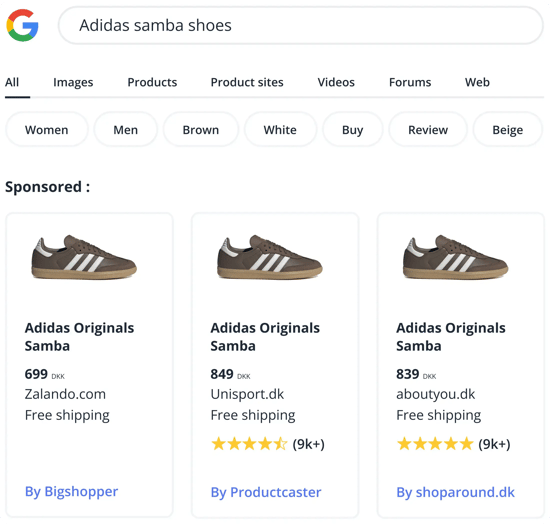
Task: Open Adidas Originals Samba title for aboutyou.dk
Action: pos(451,337)
